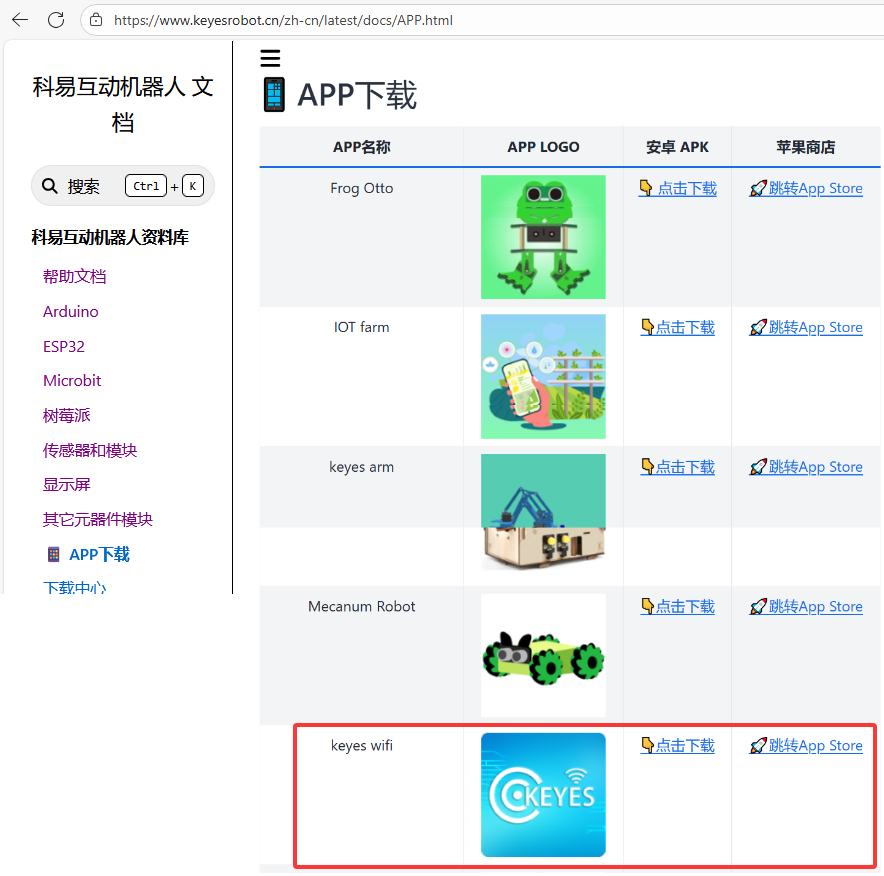This screenshot has width=884, height=876.
Task: Click the rocket icon in IOT farm row
Action: (758, 326)
